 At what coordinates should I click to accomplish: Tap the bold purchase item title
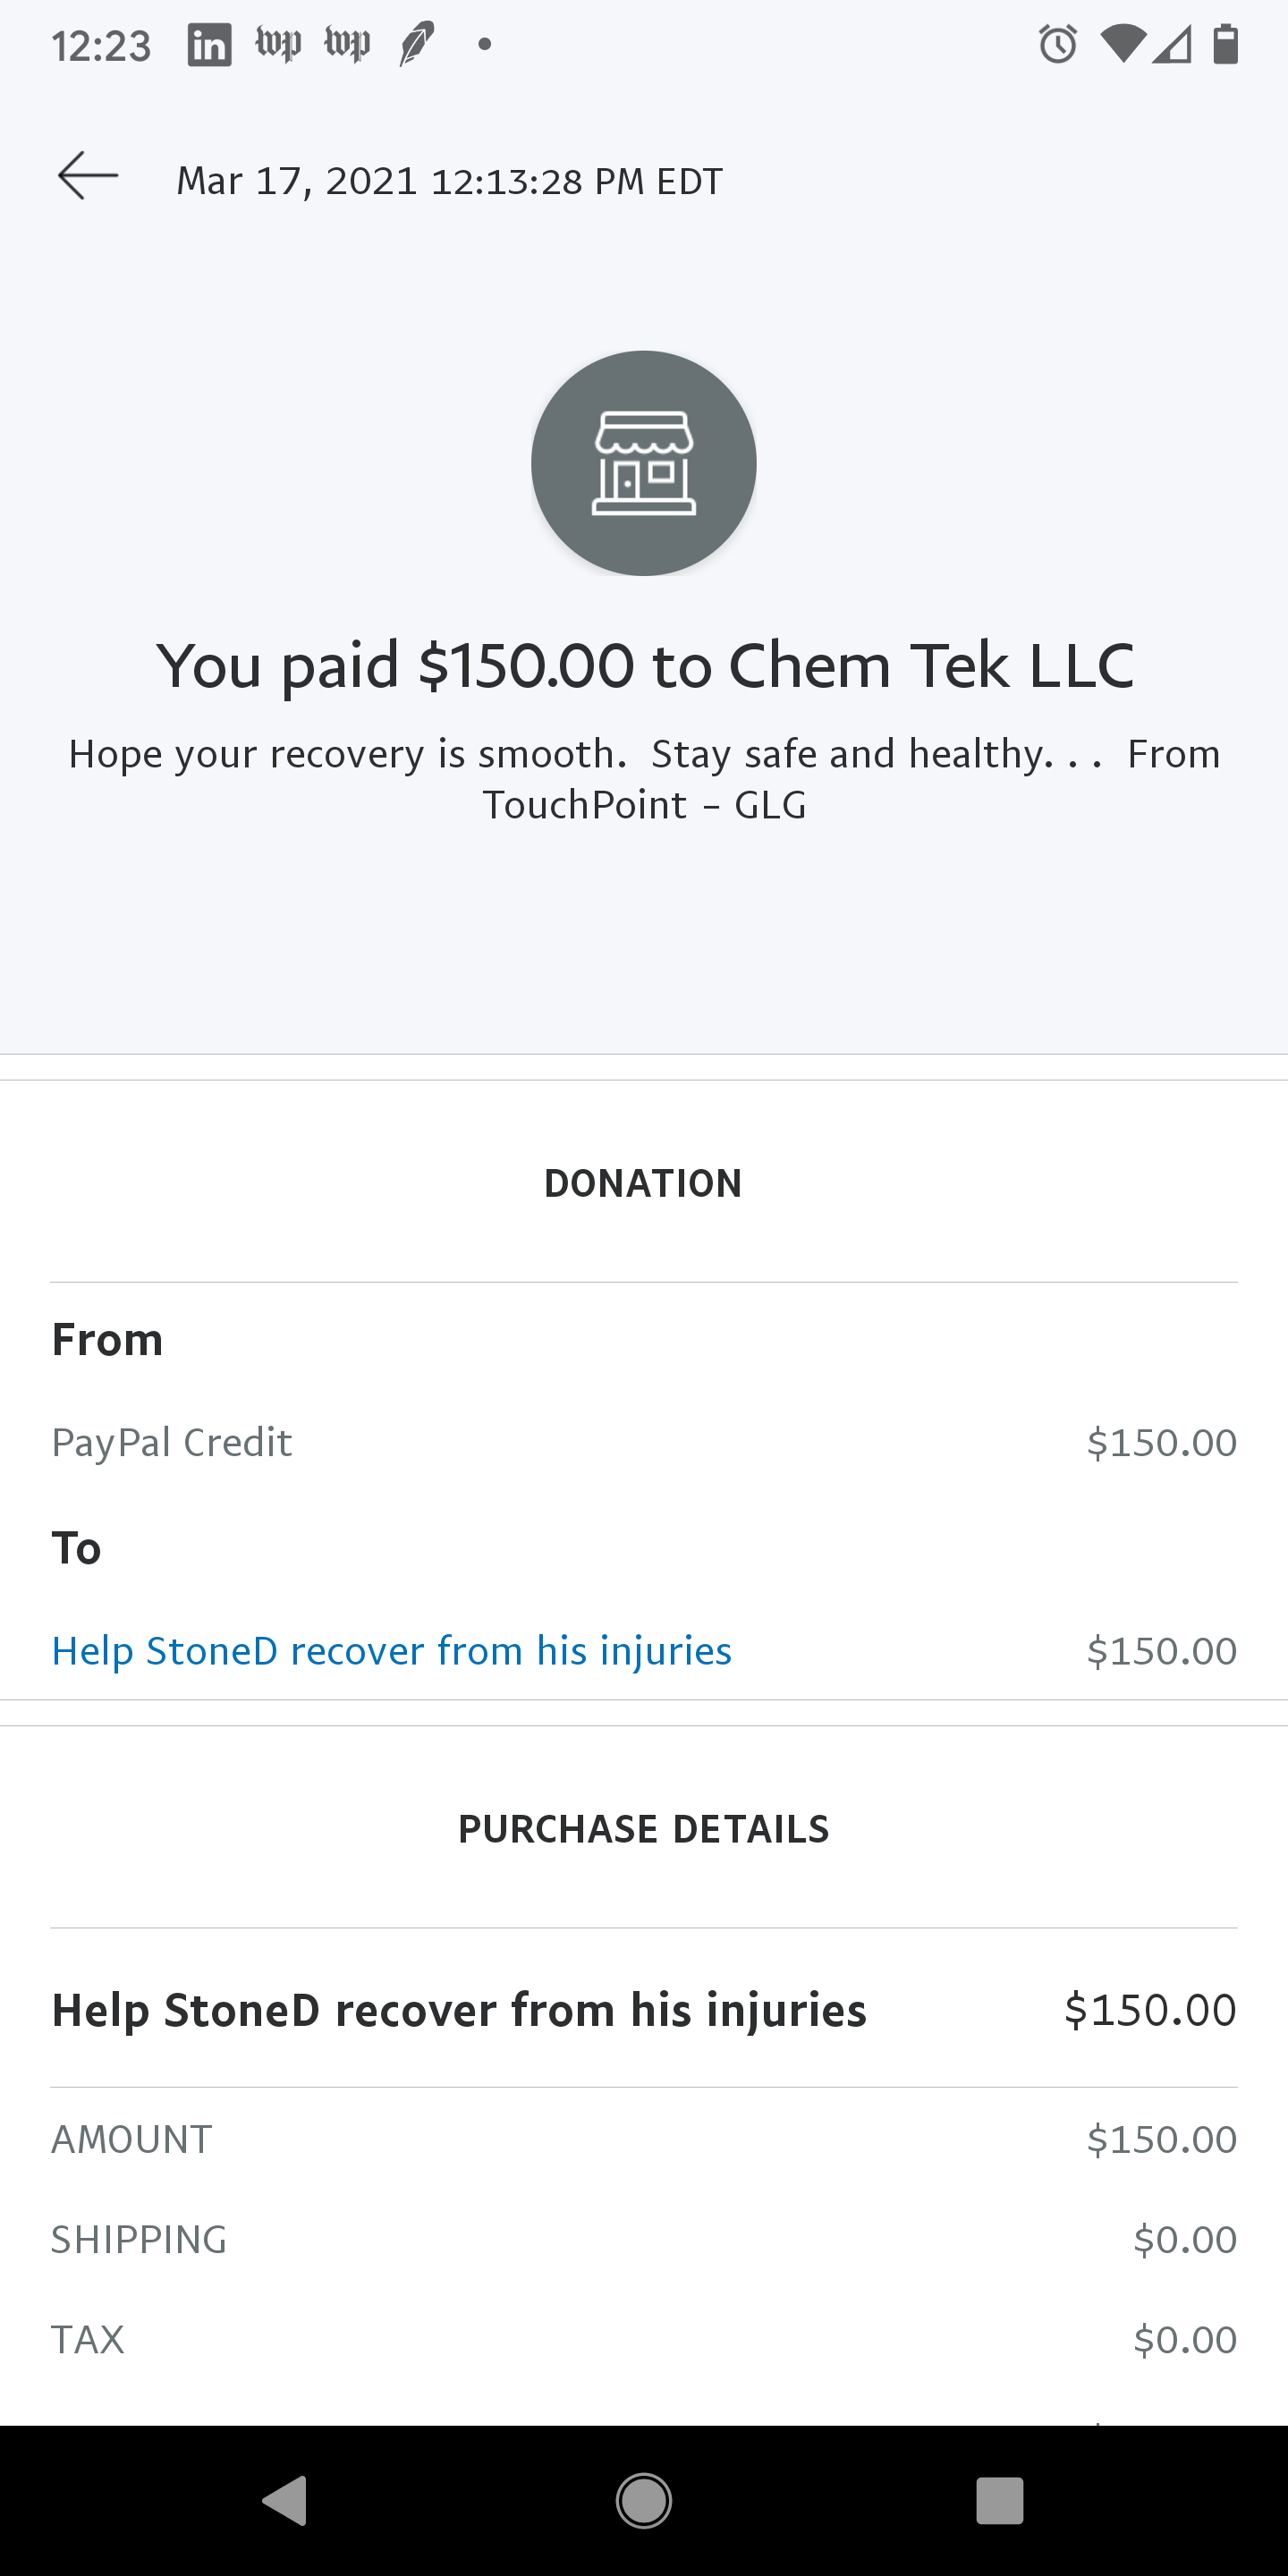point(459,2010)
